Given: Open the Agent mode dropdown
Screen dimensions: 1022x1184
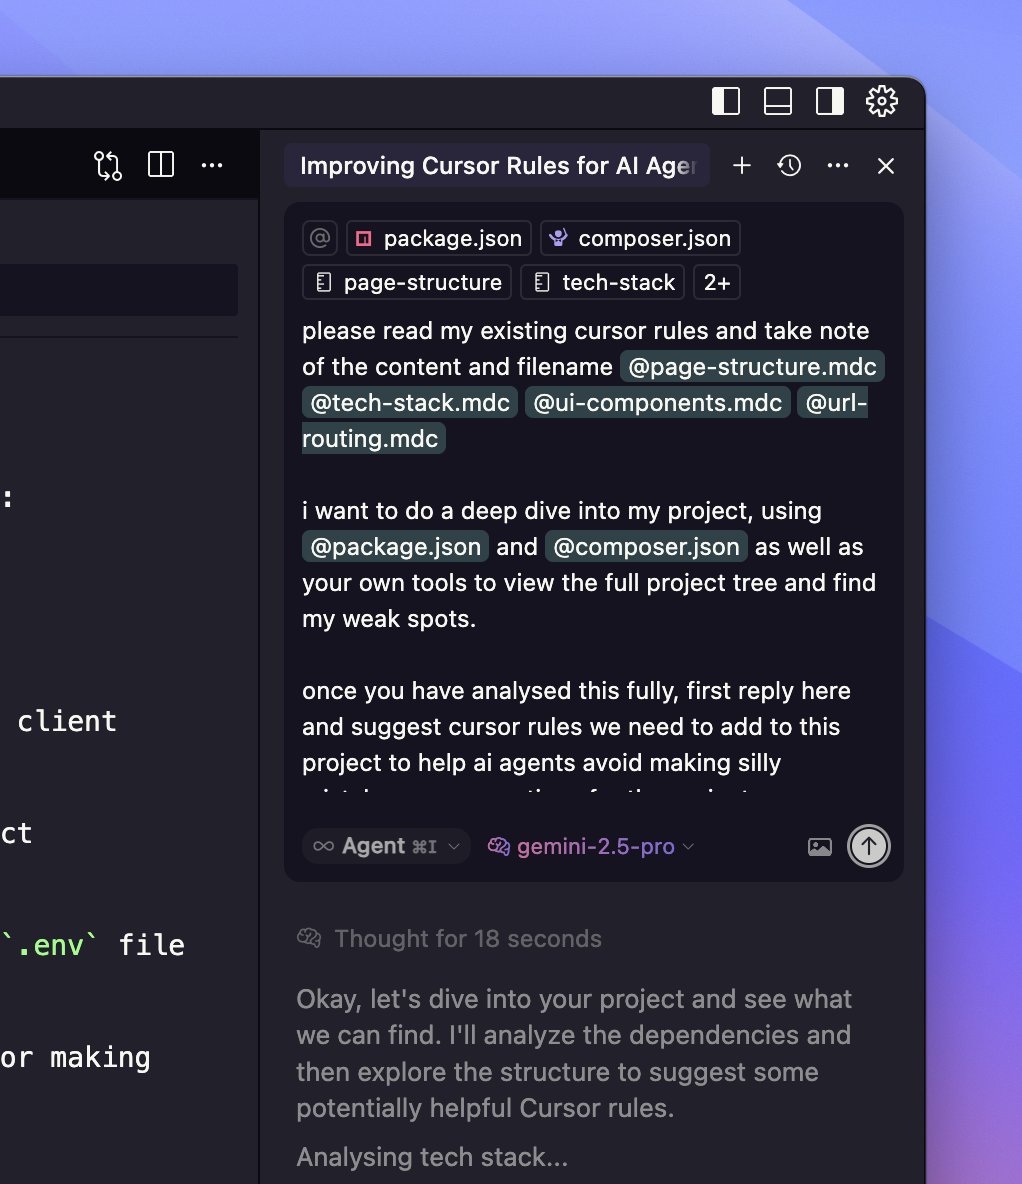Looking at the screenshot, I should (x=386, y=846).
